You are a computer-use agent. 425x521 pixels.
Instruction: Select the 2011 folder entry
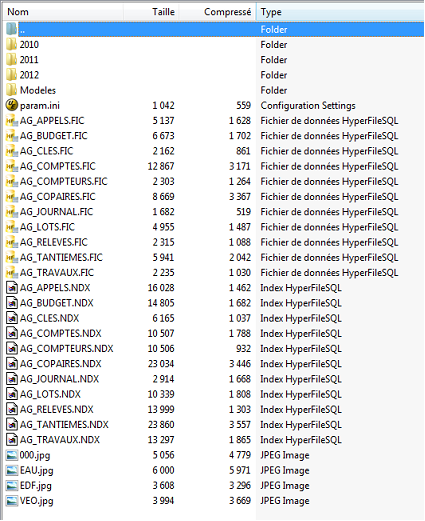[29, 60]
